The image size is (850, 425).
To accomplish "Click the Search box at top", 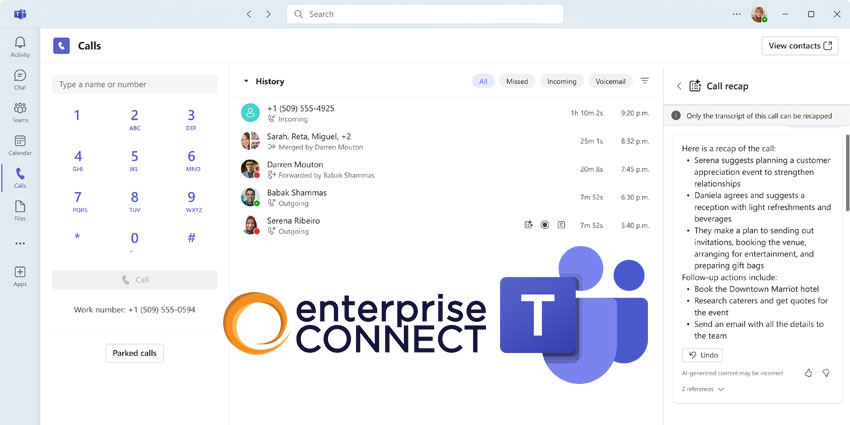I will point(425,14).
